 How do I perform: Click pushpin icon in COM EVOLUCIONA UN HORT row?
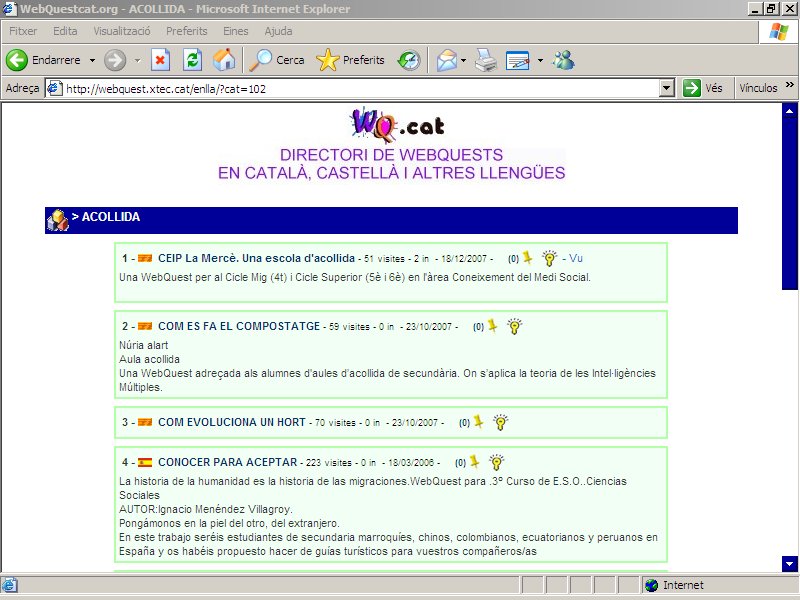(478, 421)
